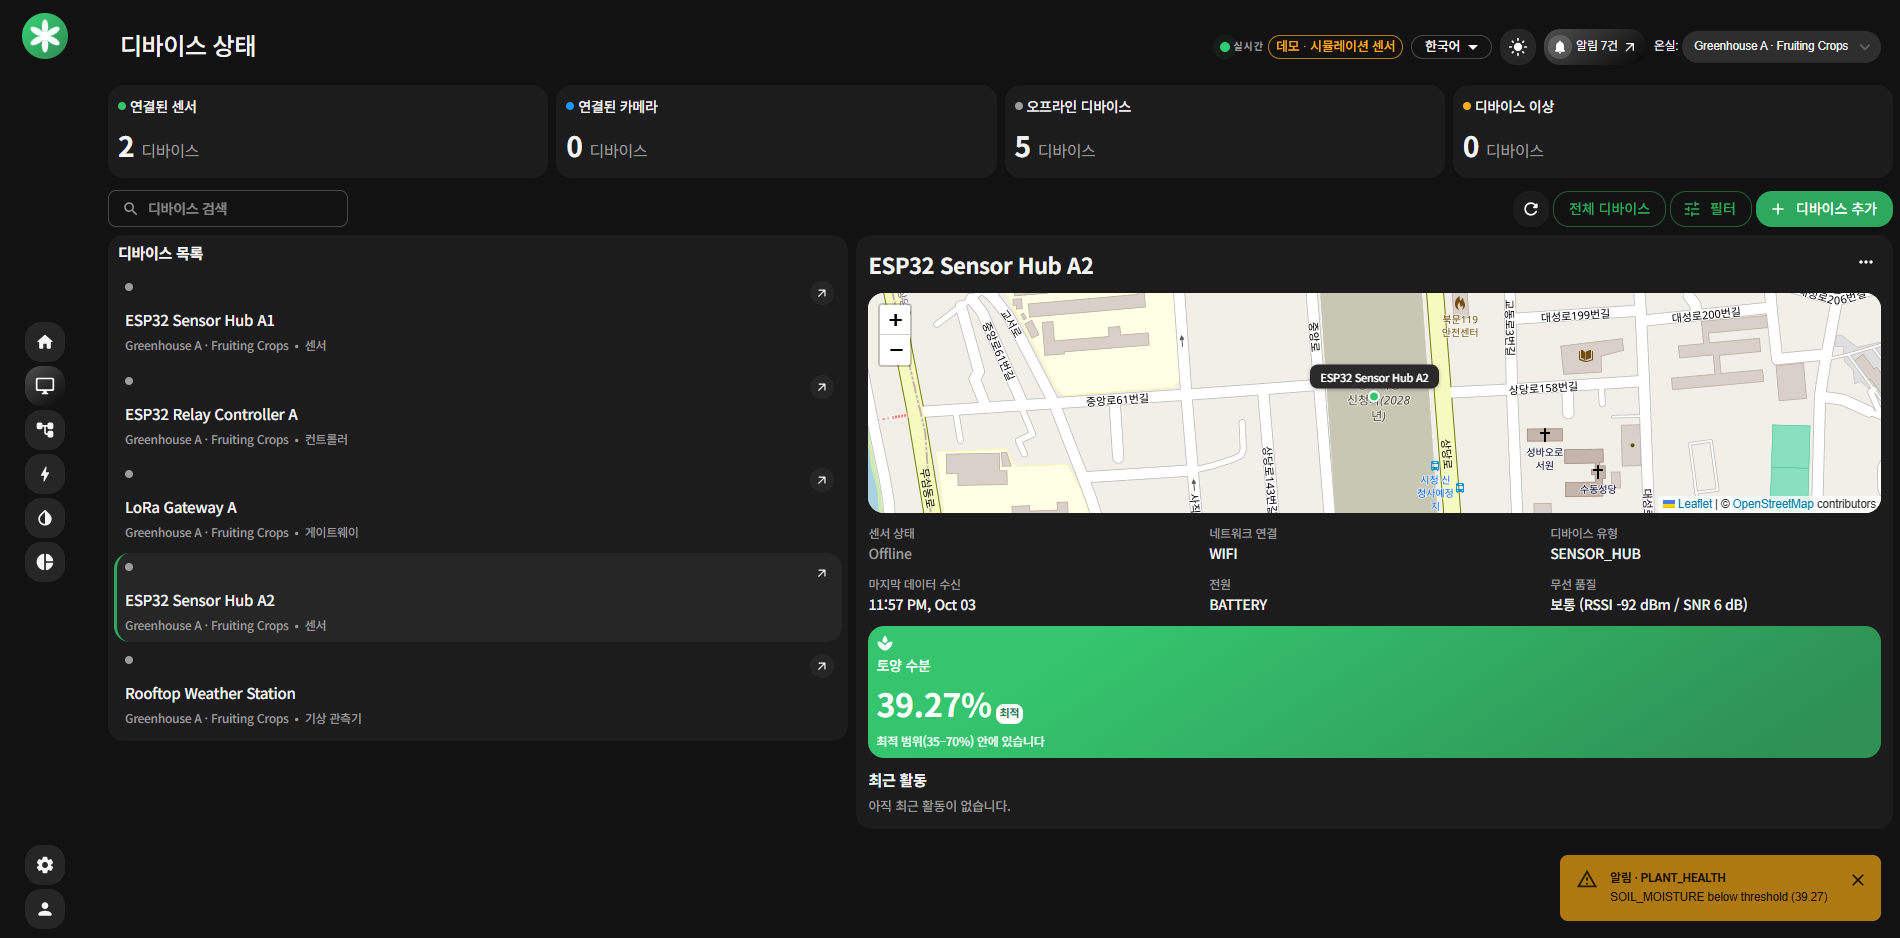Expand the Greenhouse A selector dropdown
1900x938 pixels.
1781,47
